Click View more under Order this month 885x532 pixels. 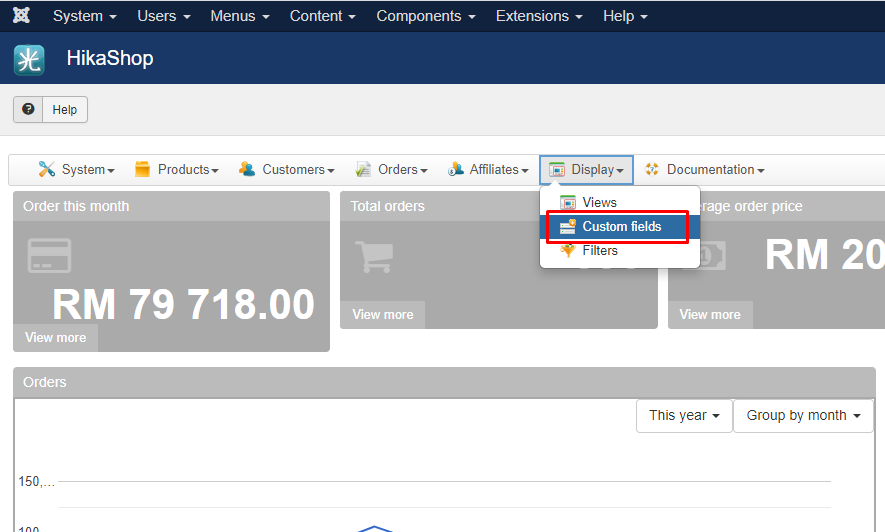(x=55, y=337)
